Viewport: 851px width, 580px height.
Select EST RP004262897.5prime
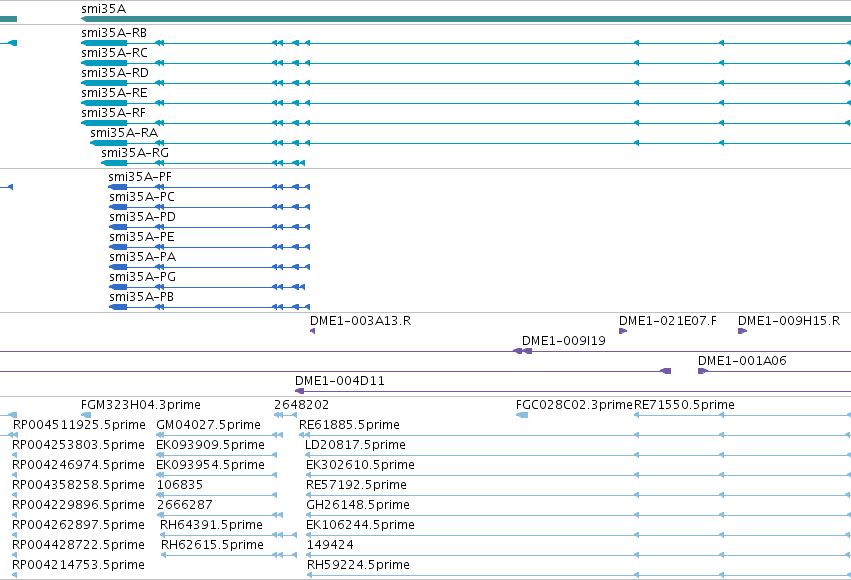coord(78,525)
